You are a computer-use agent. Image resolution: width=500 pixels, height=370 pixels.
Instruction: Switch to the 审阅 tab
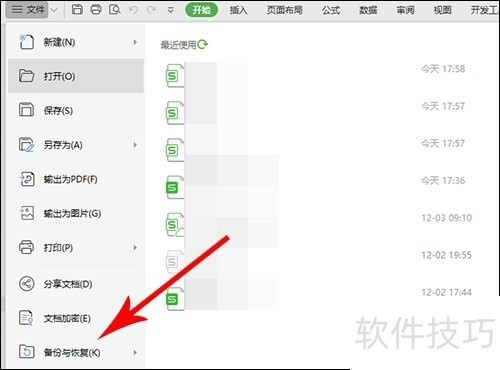coord(405,10)
